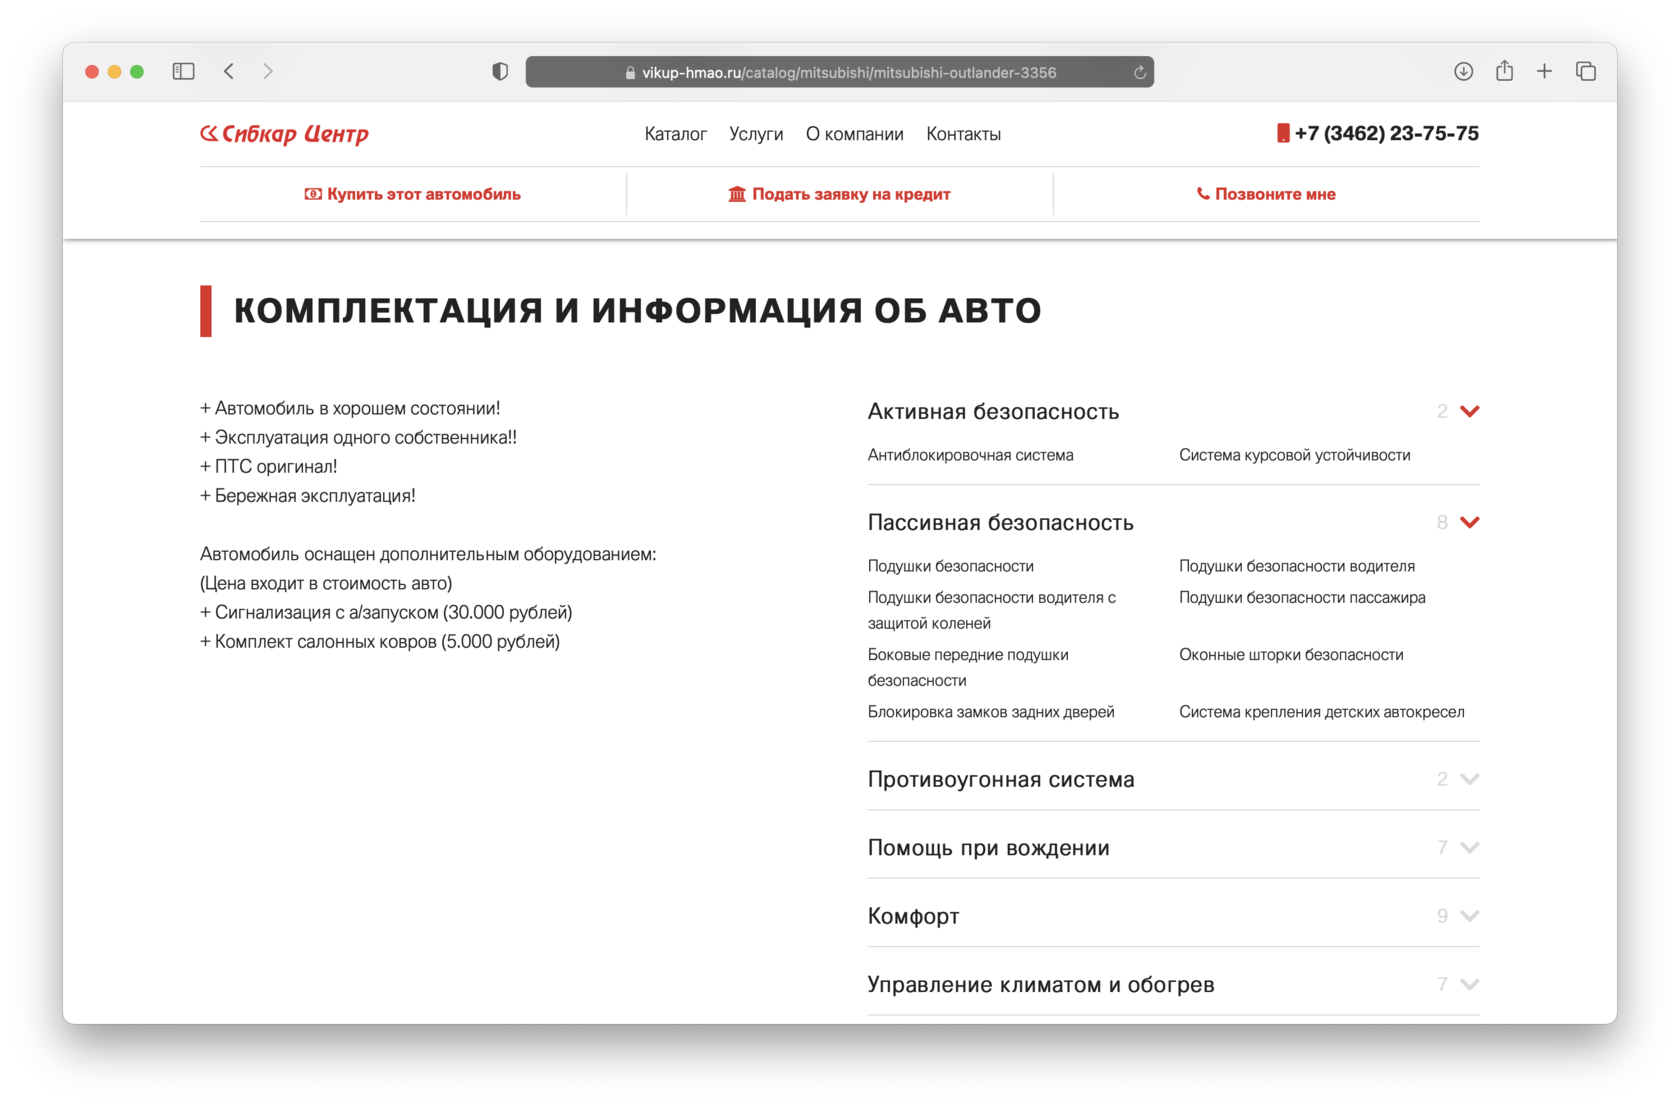Image resolution: width=1680 pixels, height=1107 pixels.
Task: Click the red phone icon beside number
Action: [x=1283, y=133]
